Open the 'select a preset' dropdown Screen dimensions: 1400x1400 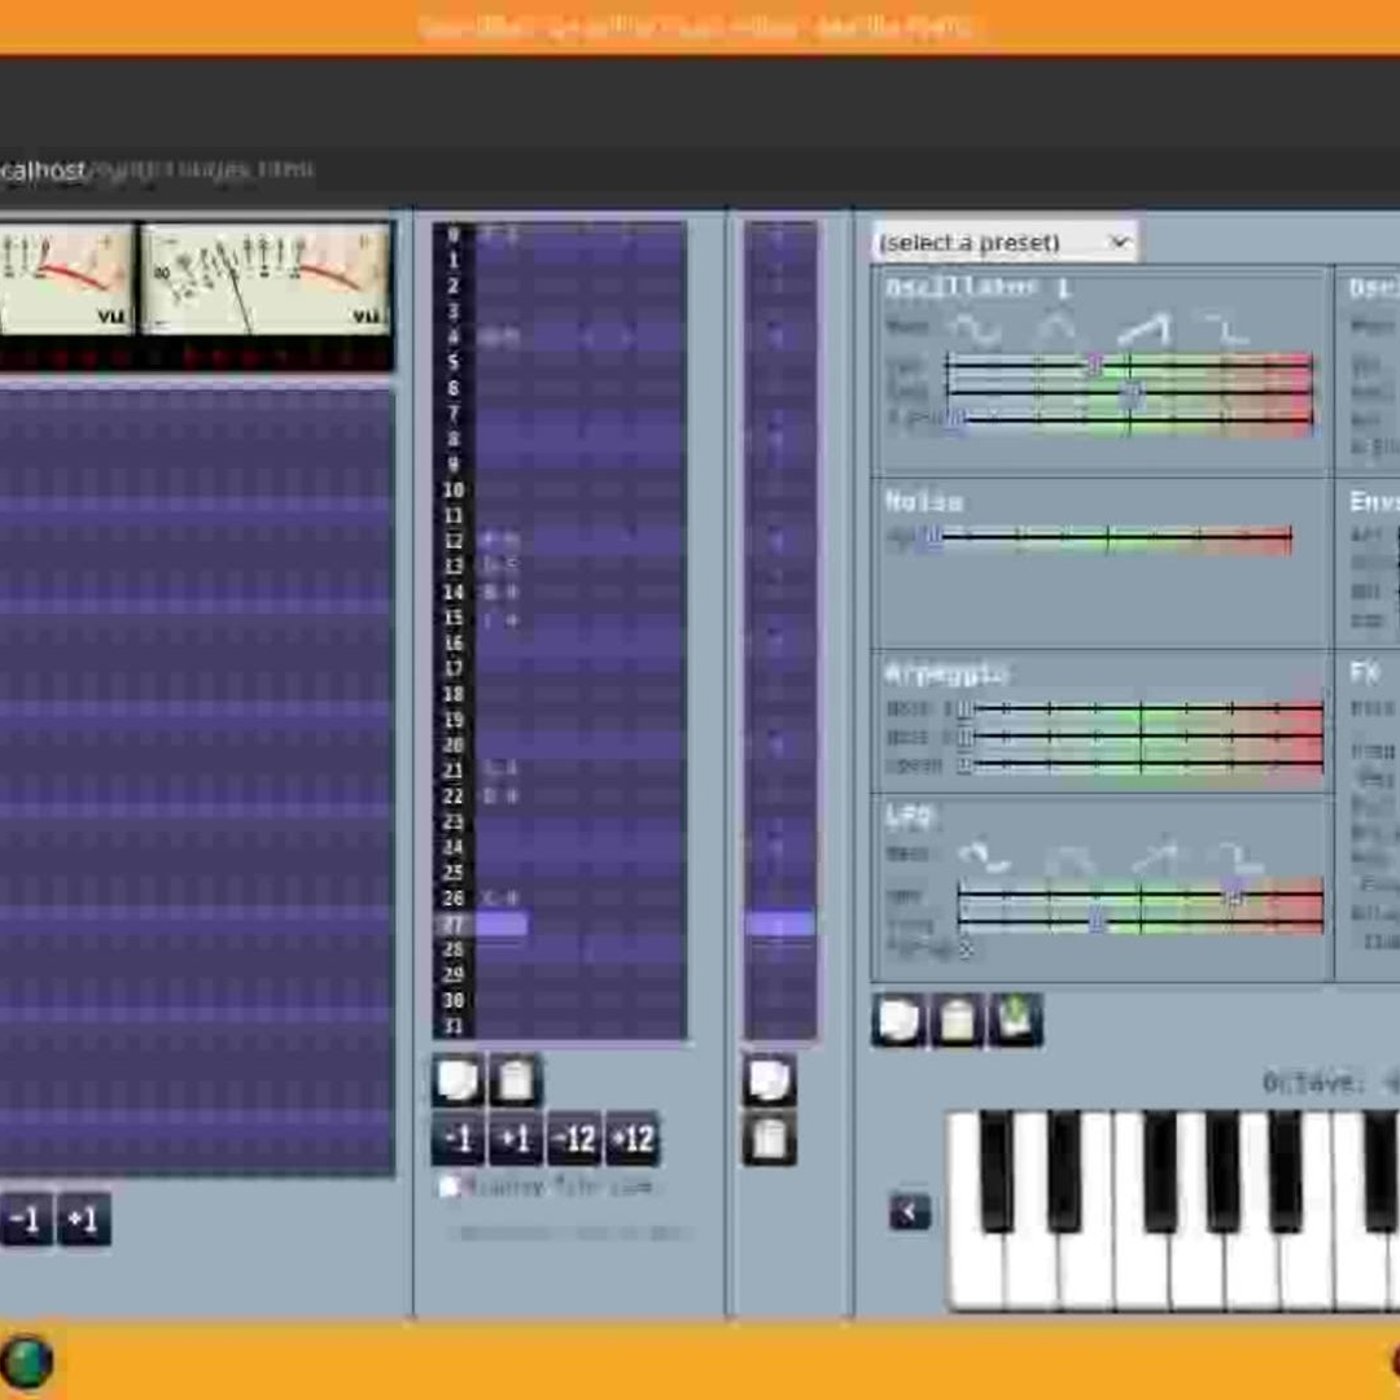pyautogui.click(x=1005, y=242)
